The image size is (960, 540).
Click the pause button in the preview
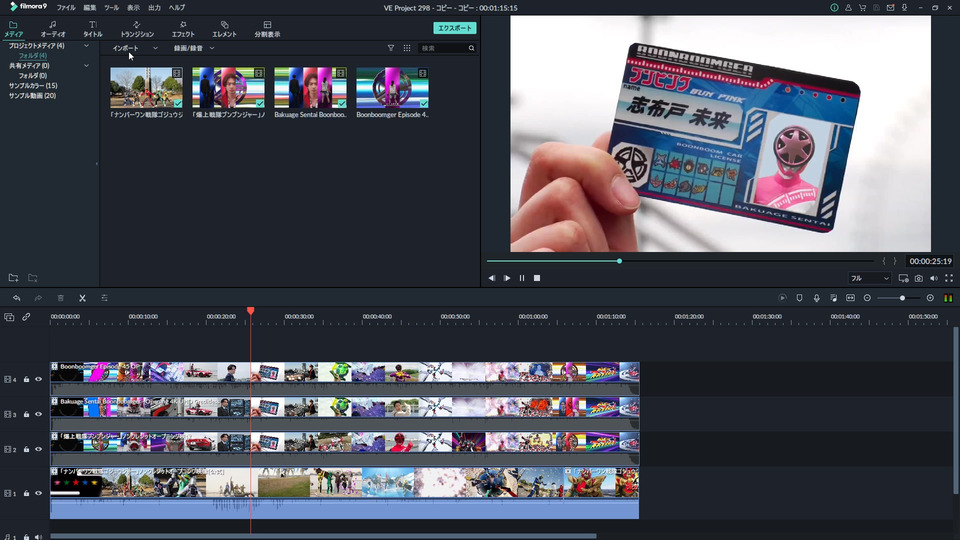(522, 279)
